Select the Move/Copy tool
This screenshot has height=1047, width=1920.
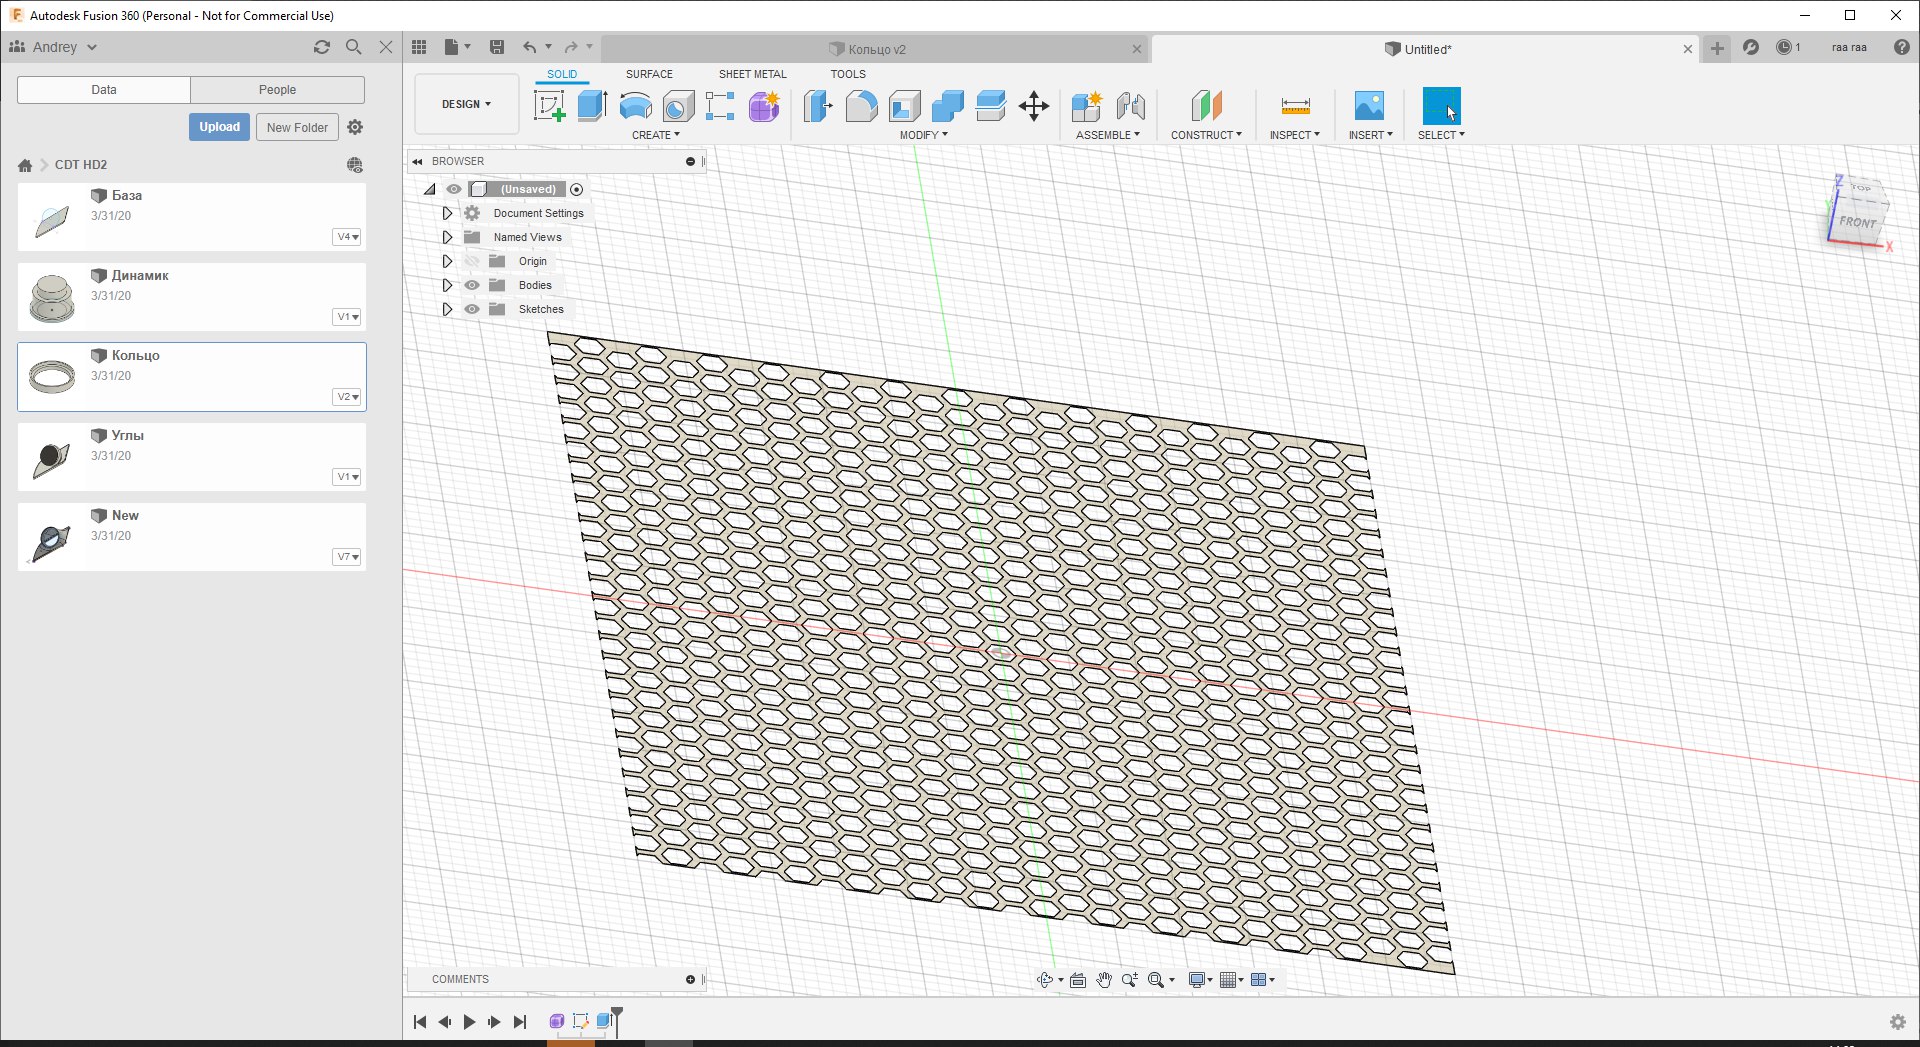pyautogui.click(x=1034, y=106)
